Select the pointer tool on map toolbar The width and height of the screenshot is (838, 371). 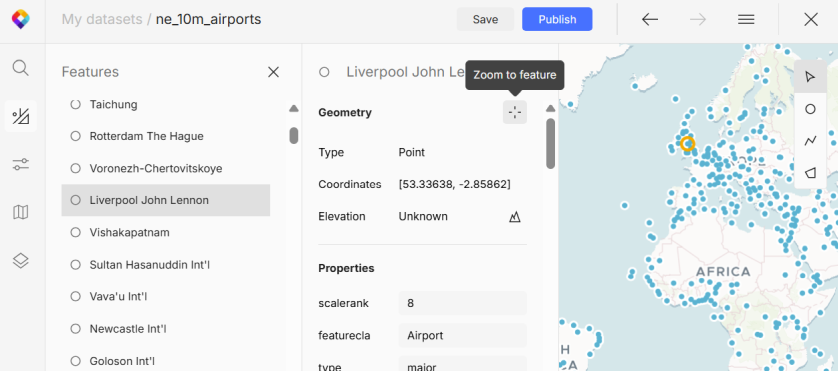point(810,77)
